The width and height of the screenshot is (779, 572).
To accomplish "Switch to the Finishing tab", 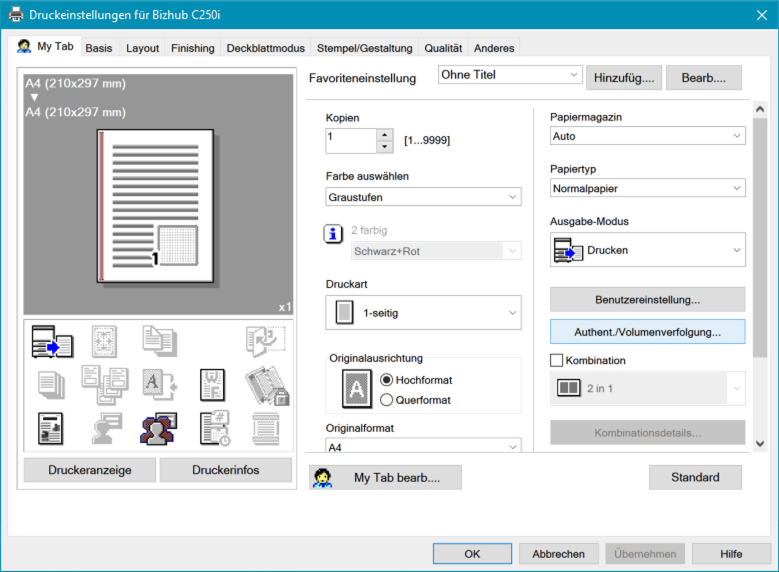I will click(192, 48).
